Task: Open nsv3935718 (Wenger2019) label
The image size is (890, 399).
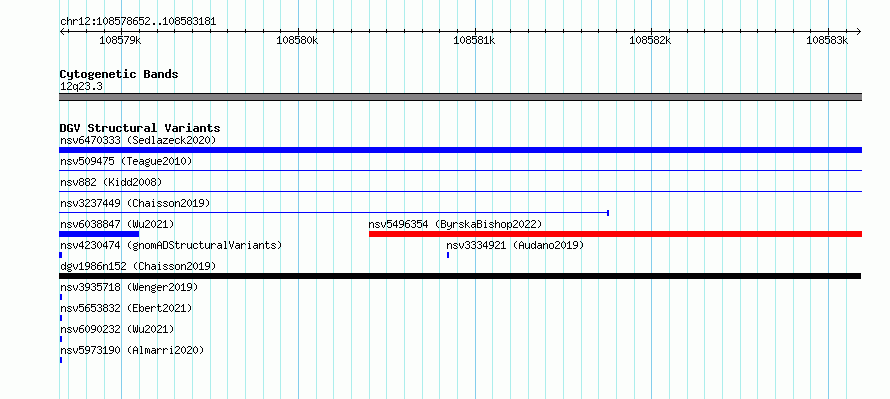Action: 129,287
